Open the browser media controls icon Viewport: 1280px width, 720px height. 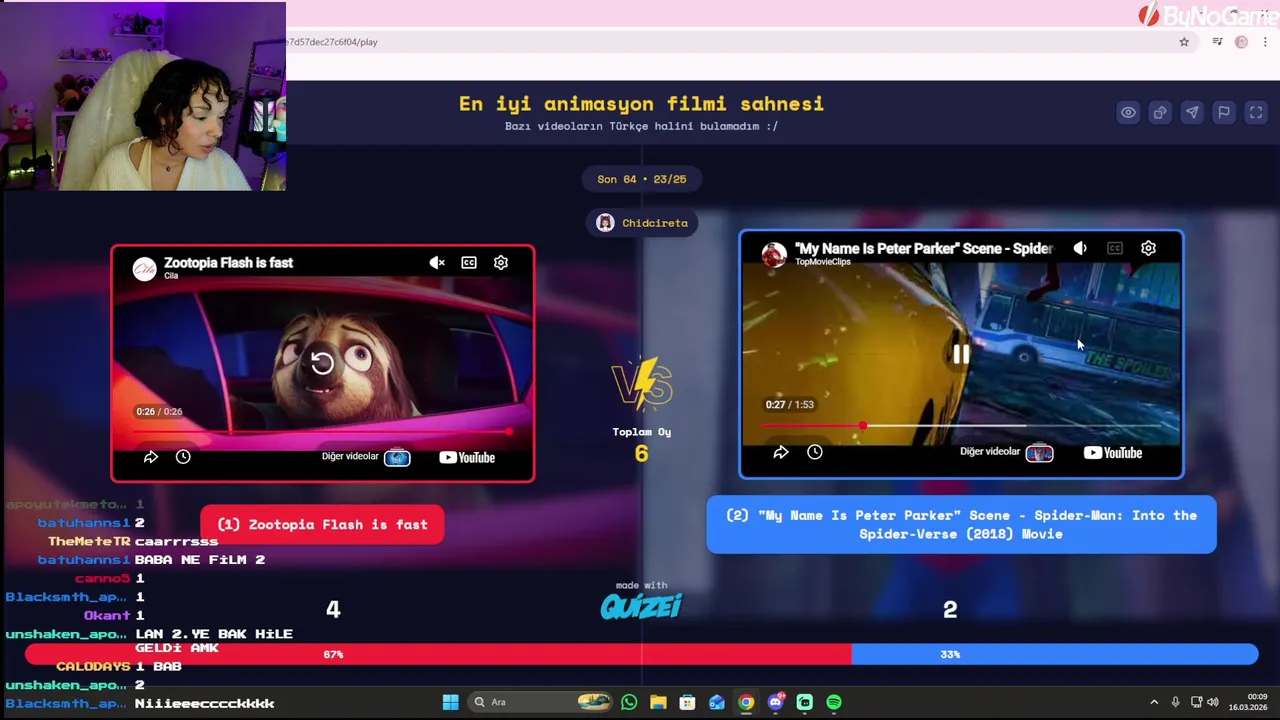tap(1217, 42)
